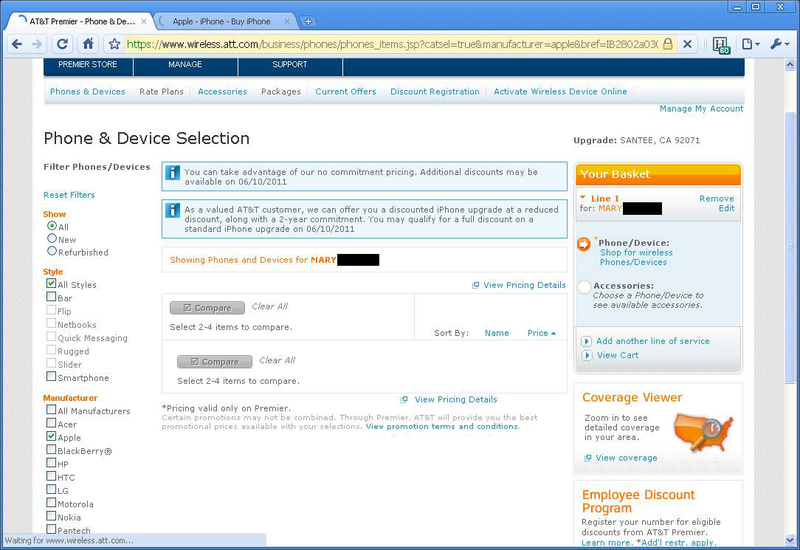Screen dimensions: 800x550
Task: Sort phones by Name
Action: pos(496,333)
